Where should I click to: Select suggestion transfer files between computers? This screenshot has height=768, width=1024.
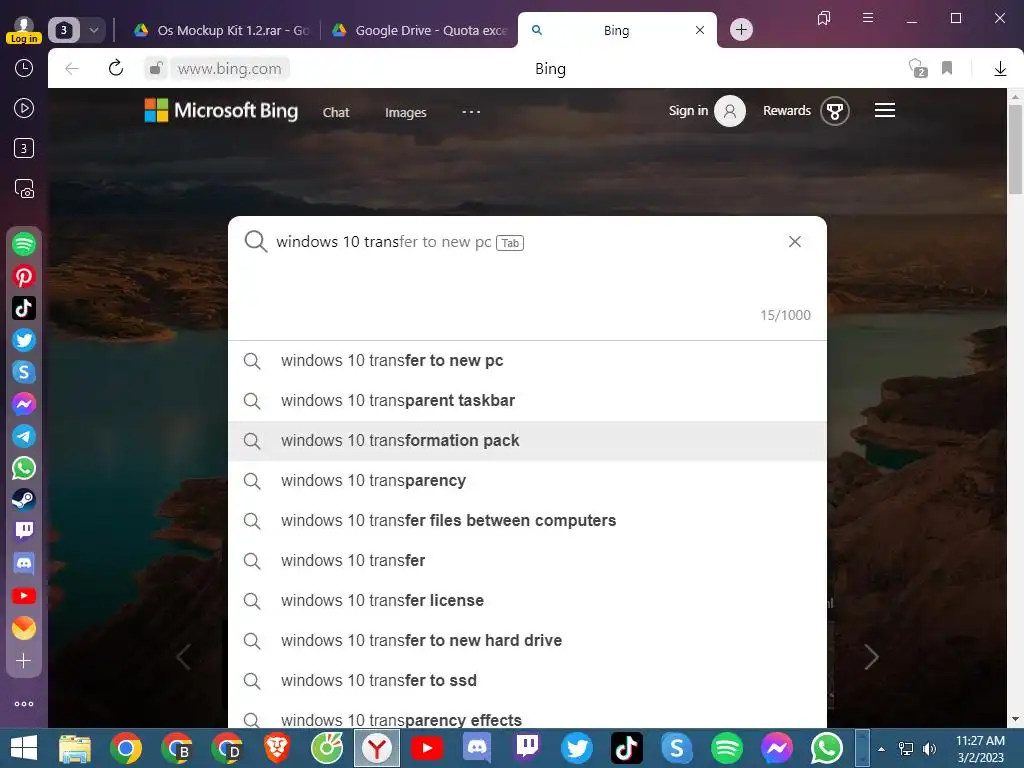coord(527,520)
